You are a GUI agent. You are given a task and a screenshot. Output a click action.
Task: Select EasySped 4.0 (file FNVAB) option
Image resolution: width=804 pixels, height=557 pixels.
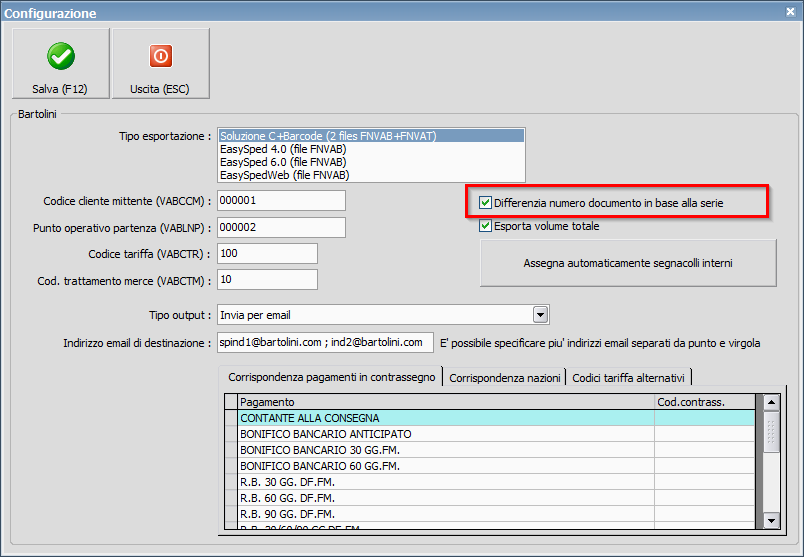tap(371, 149)
